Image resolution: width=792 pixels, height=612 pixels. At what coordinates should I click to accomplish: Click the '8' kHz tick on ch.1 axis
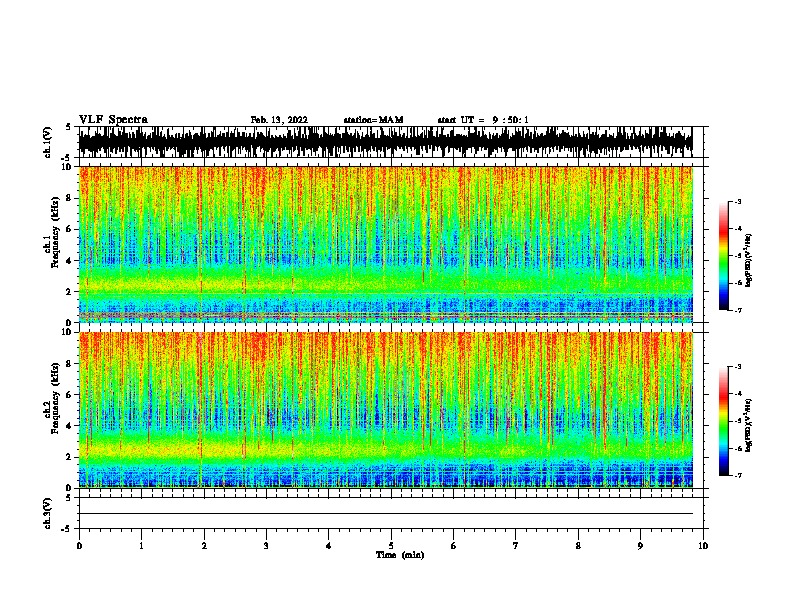pyautogui.click(x=70, y=198)
